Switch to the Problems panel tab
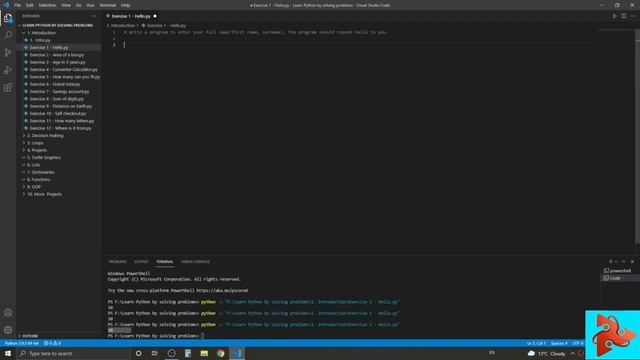Image resolution: width=640 pixels, height=360 pixels. tap(118, 262)
